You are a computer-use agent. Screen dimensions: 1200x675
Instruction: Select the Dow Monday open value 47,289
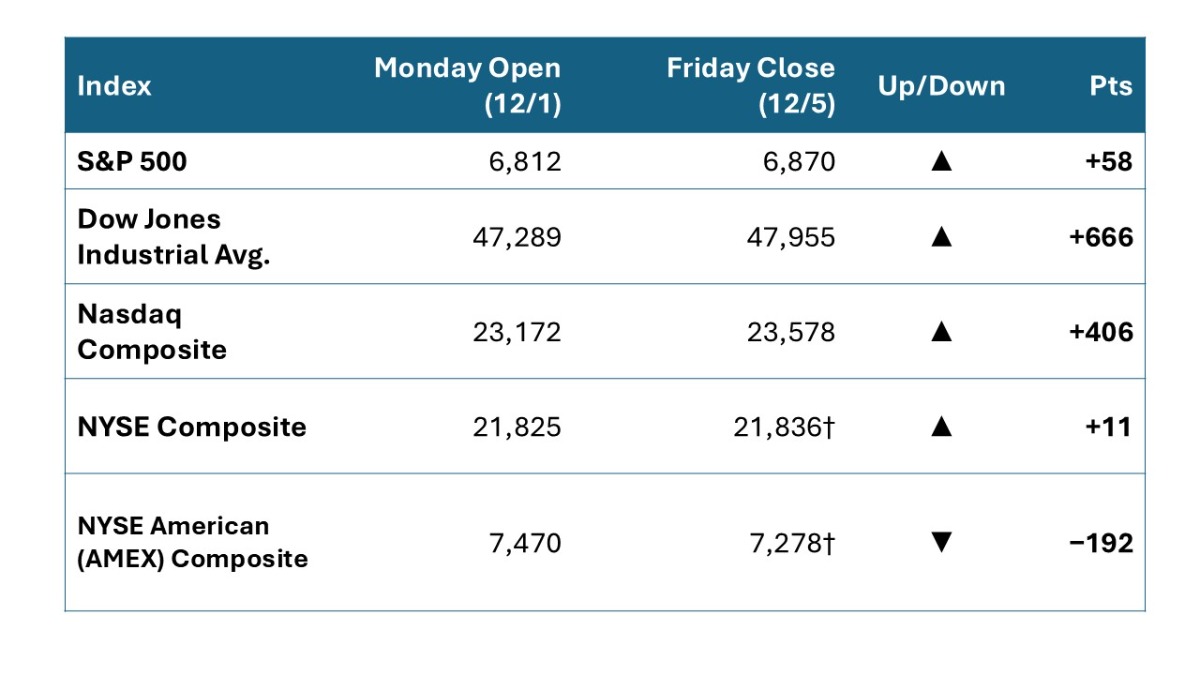tap(517, 237)
